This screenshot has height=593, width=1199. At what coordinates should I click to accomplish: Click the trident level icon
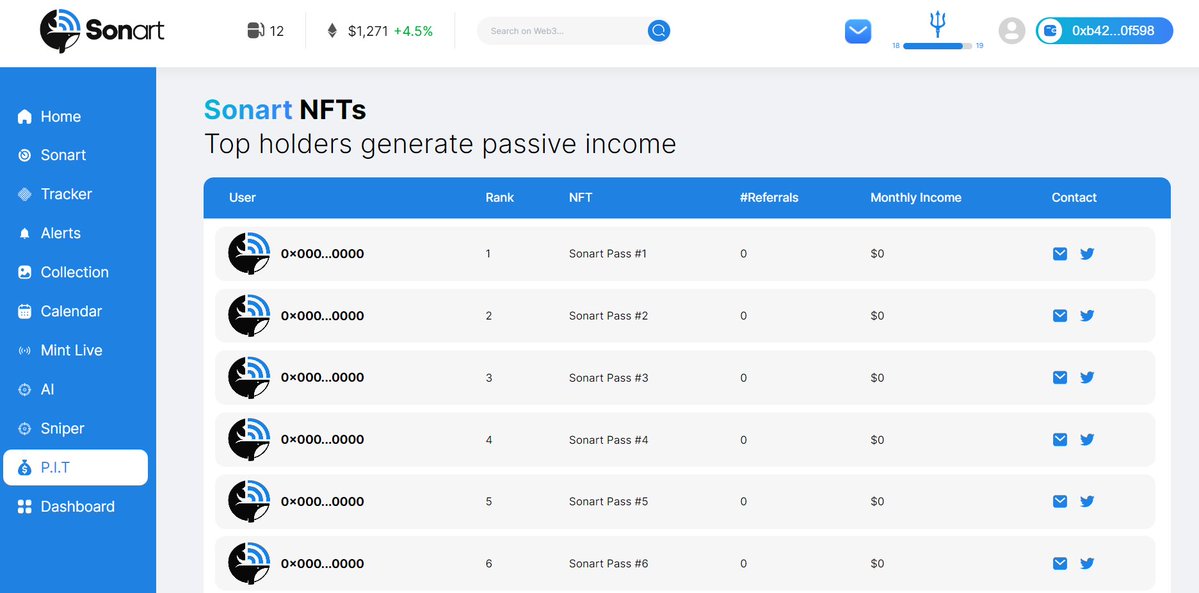point(937,24)
